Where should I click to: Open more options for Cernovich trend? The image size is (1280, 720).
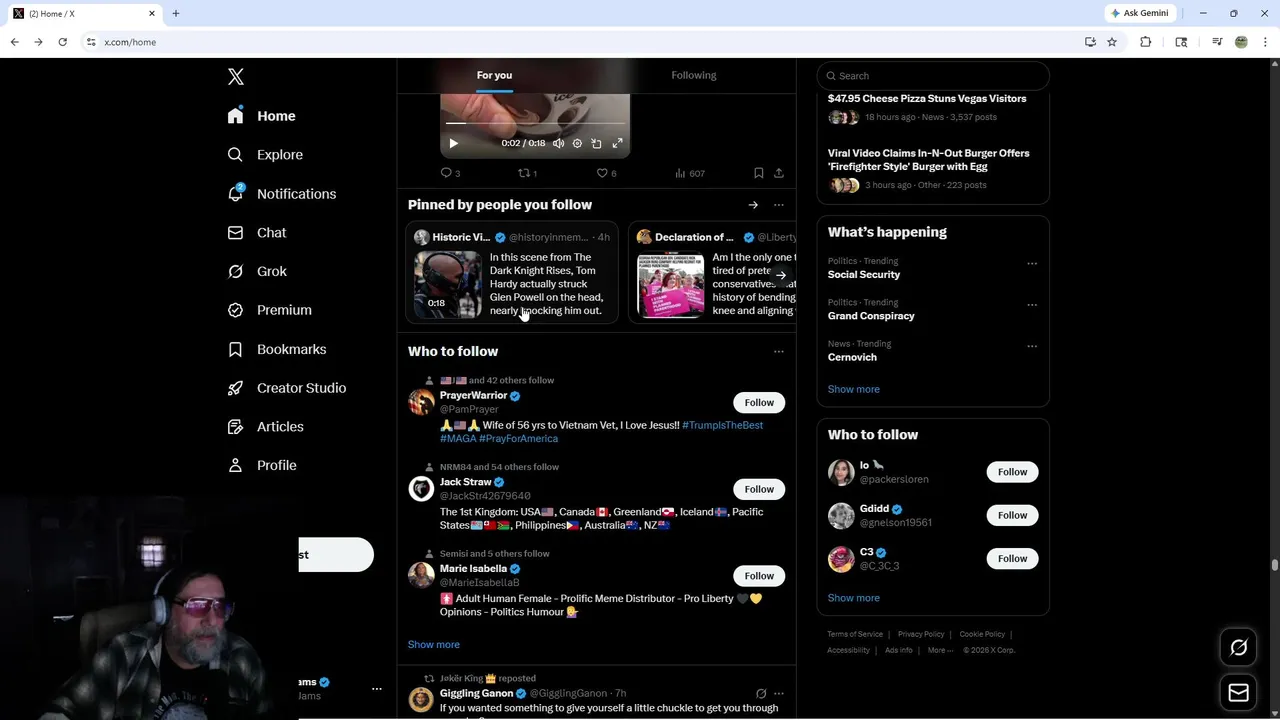(x=1032, y=346)
